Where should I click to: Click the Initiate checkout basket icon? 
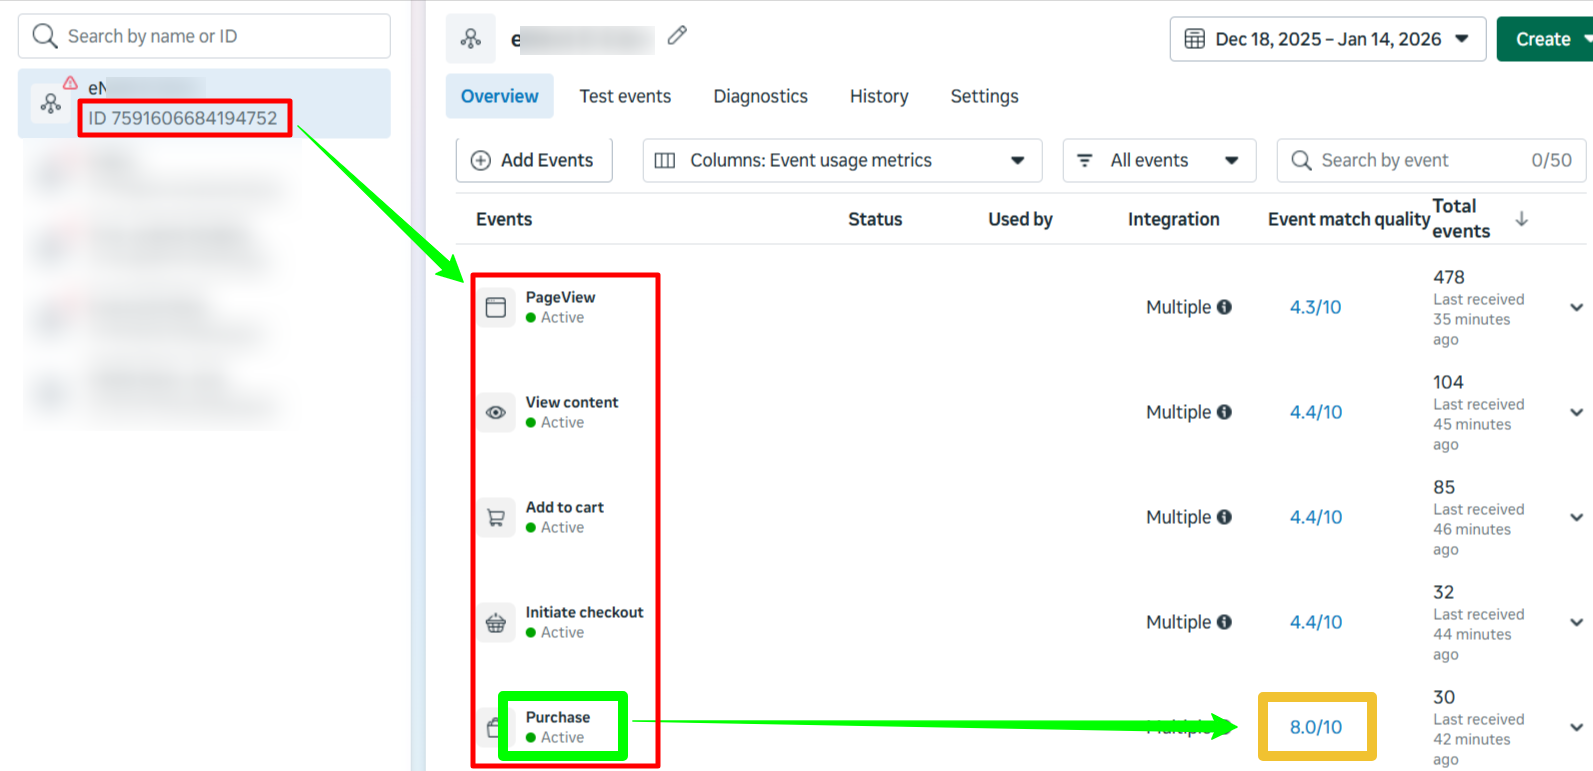tap(495, 622)
